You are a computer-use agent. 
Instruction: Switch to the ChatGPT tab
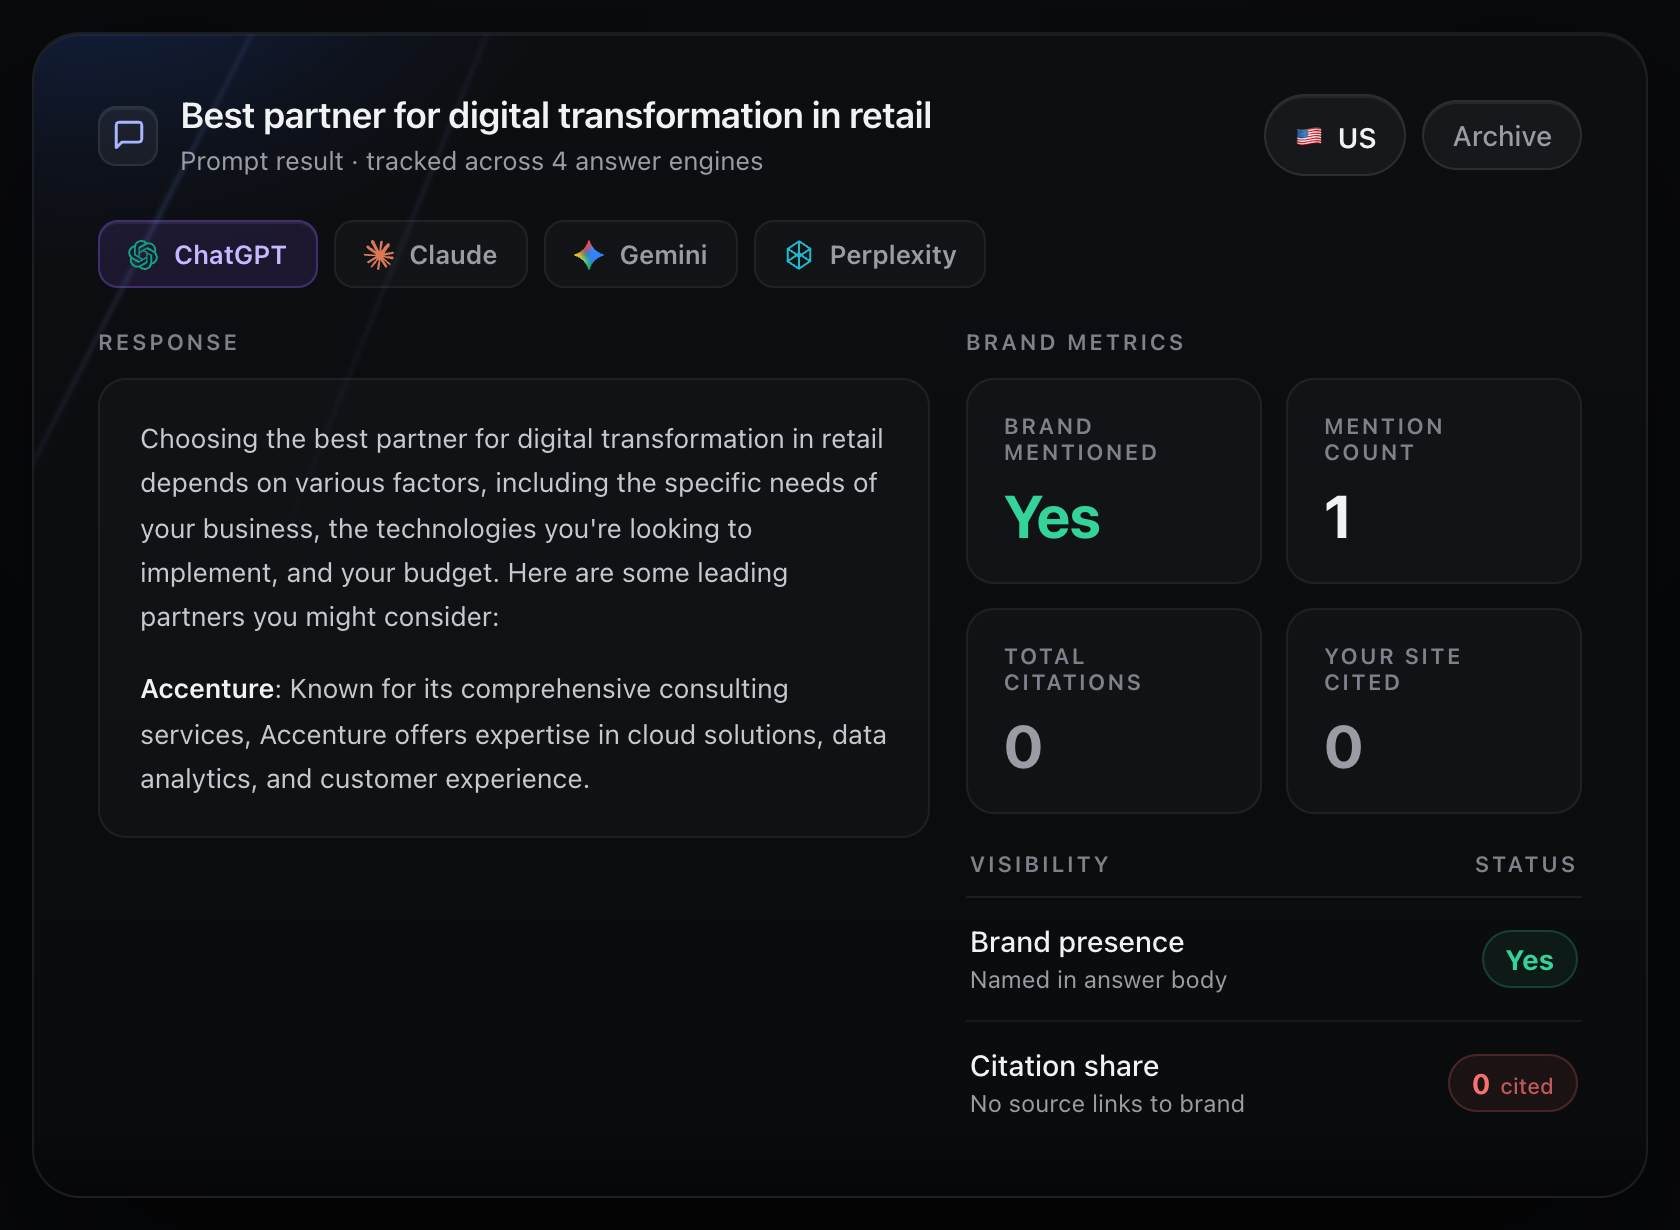[x=208, y=254]
